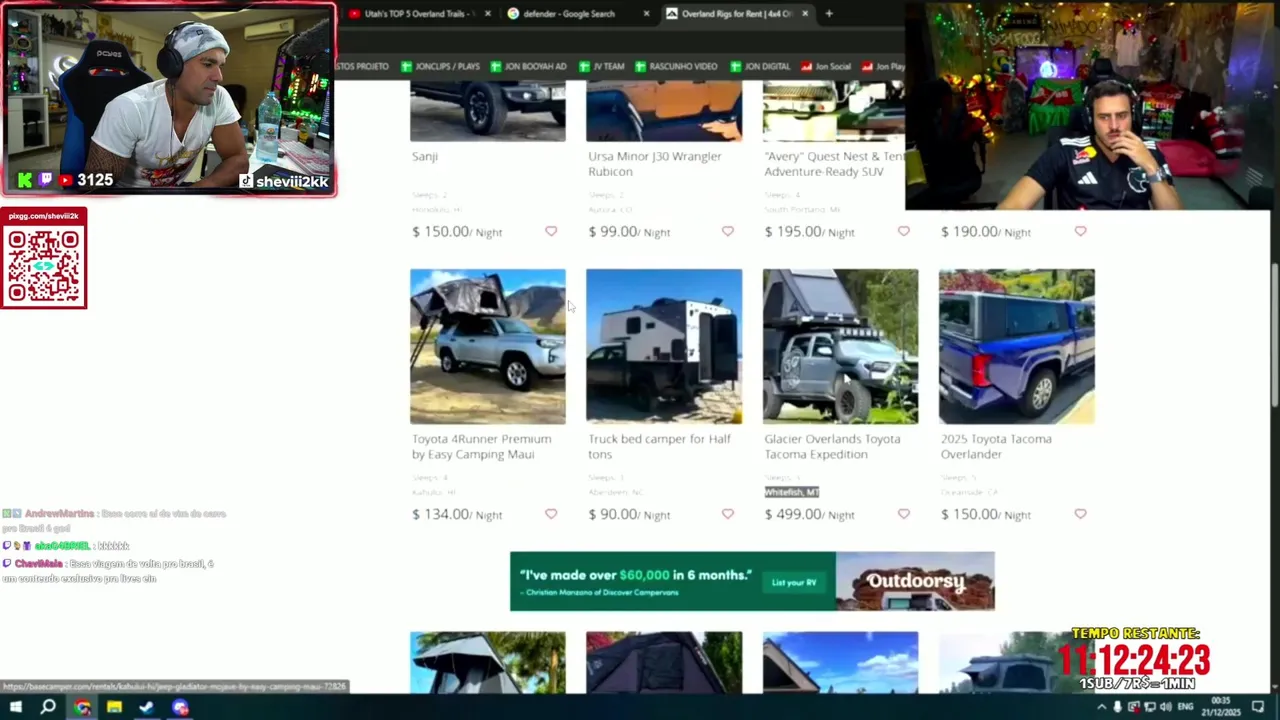Screen dimensions: 1280x720
Task: Click the microphone tray icon
Action: [1117, 707]
